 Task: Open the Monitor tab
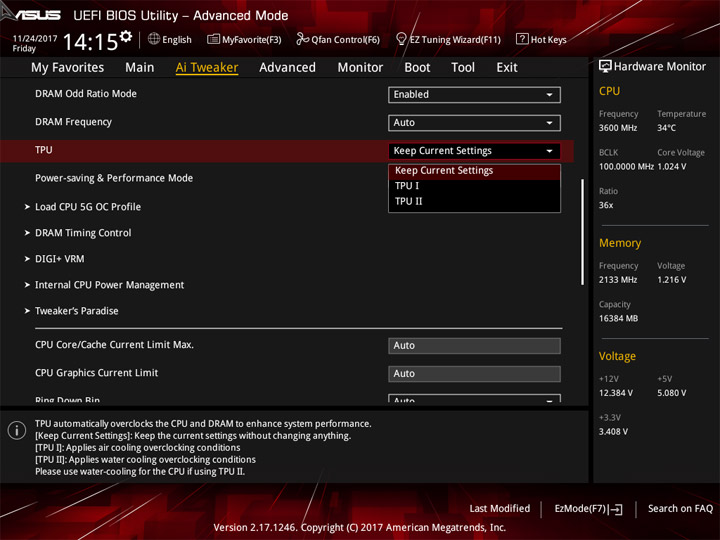pos(360,68)
